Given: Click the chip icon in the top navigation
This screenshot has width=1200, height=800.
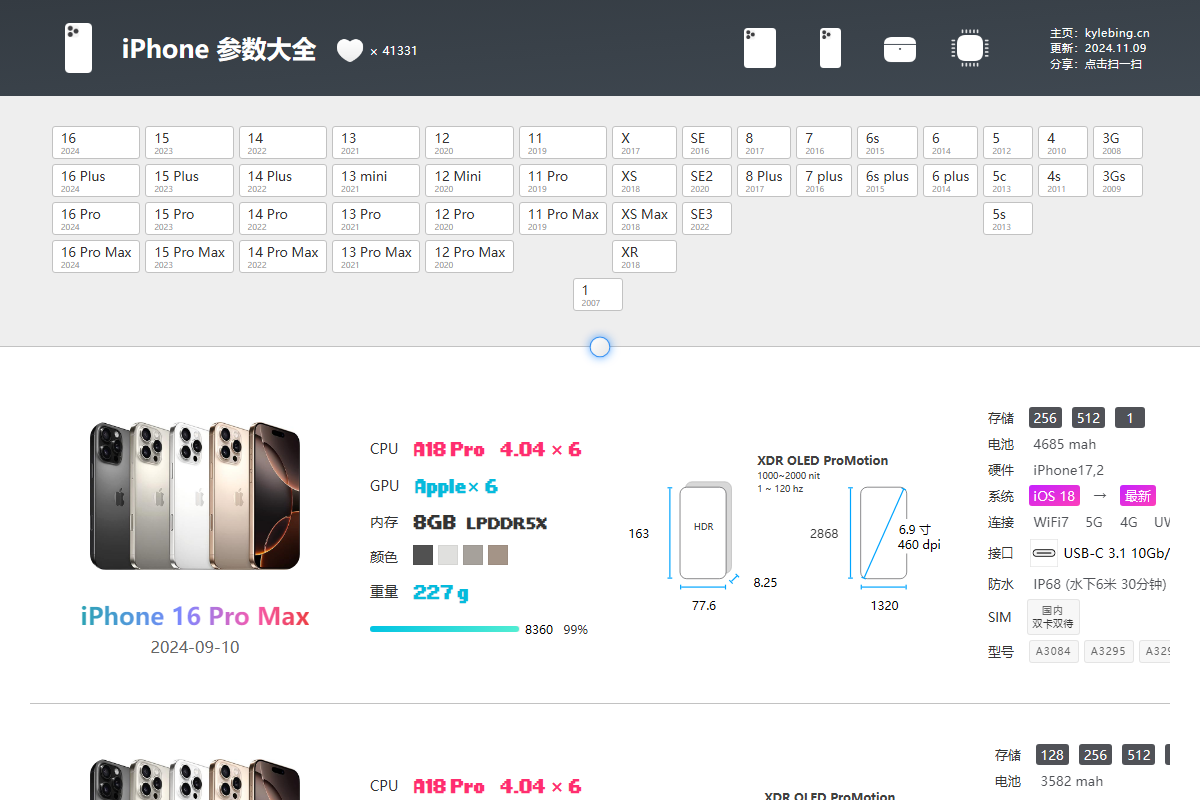Looking at the screenshot, I should [x=969, y=47].
